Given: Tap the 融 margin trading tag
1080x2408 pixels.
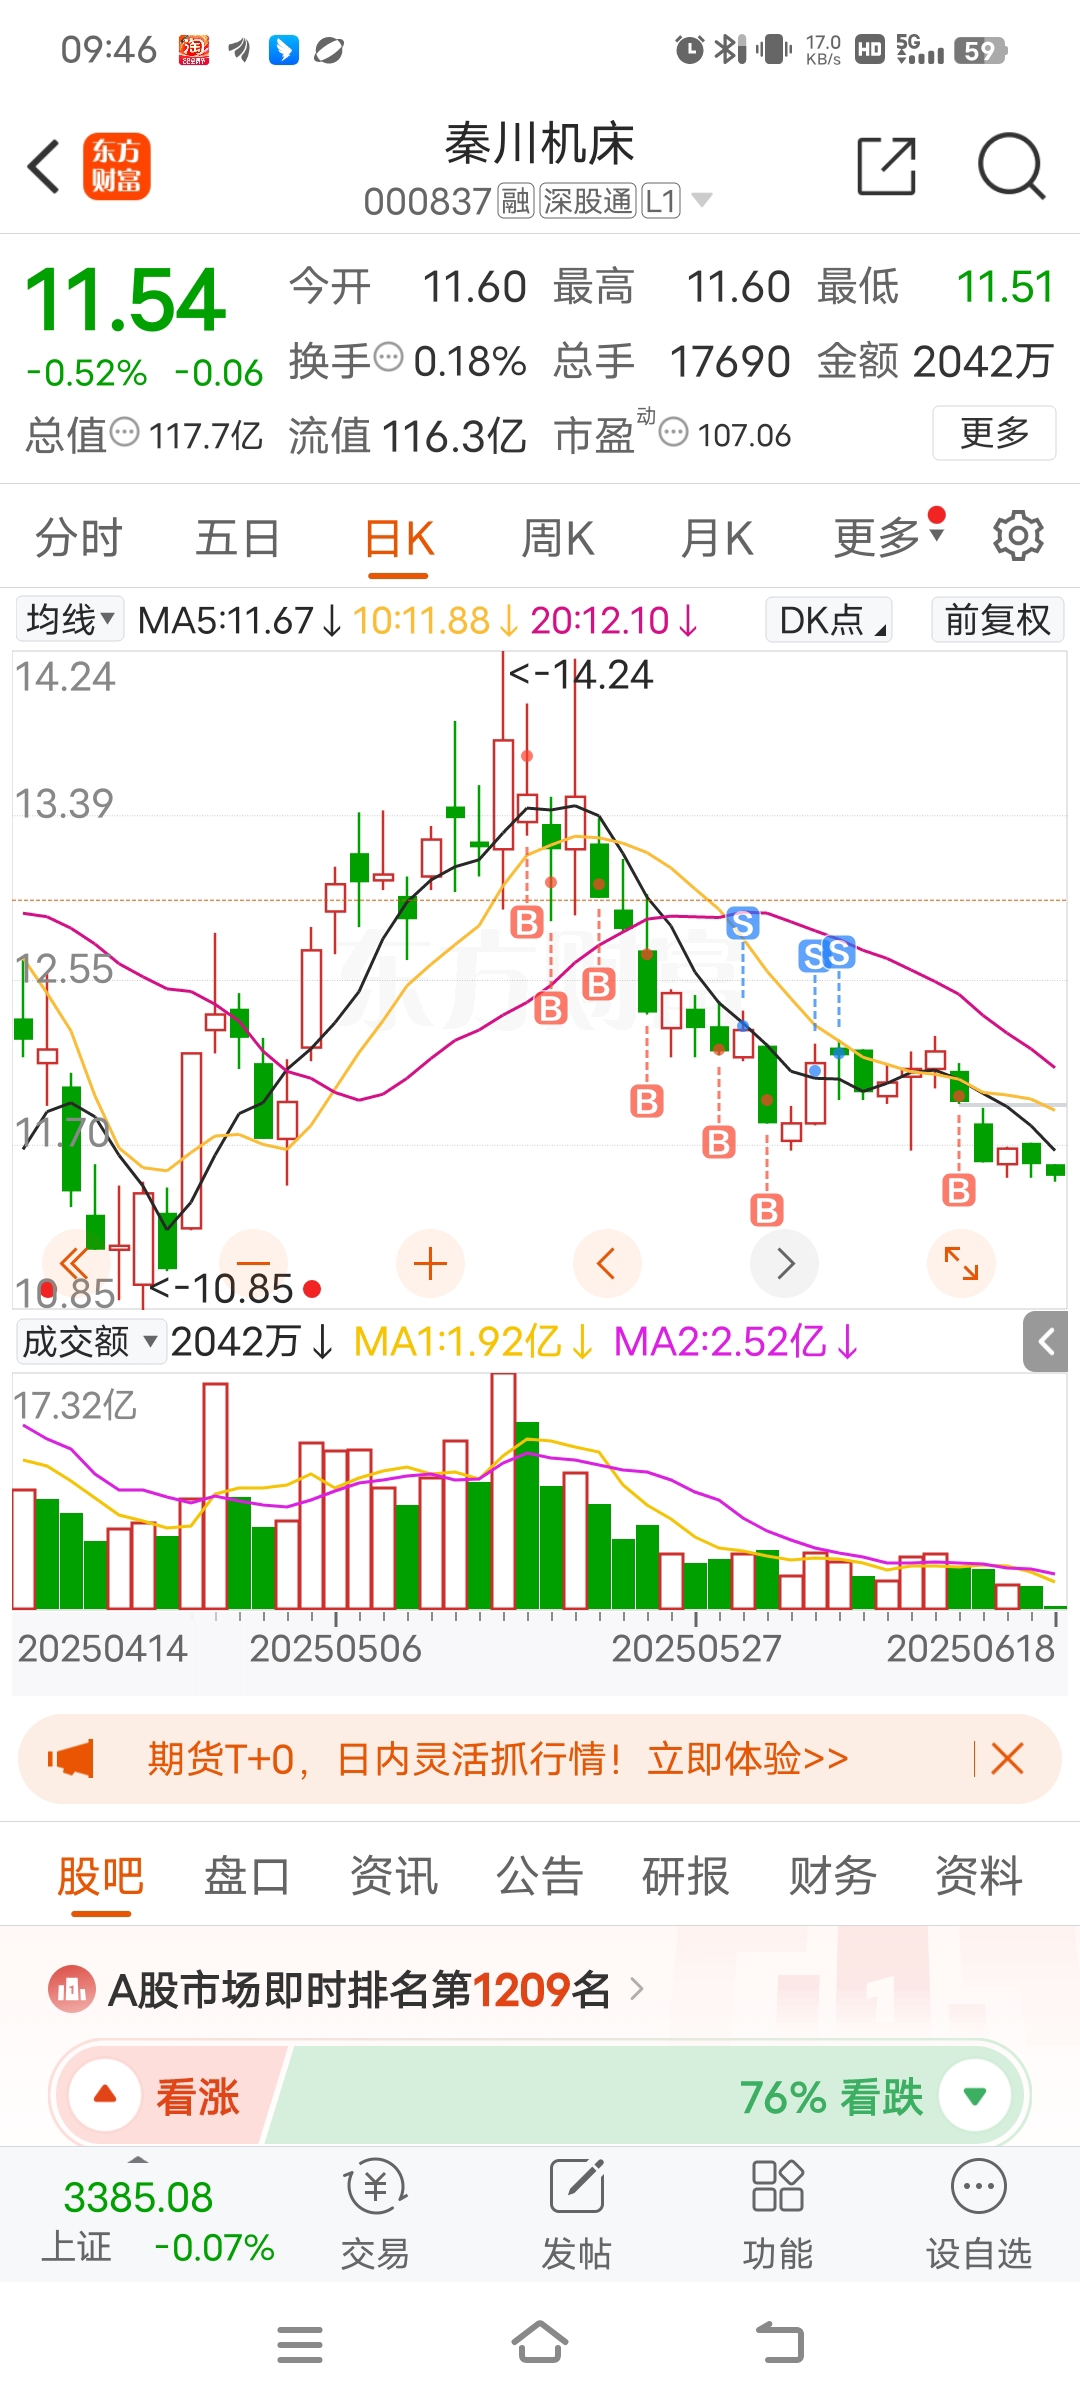Looking at the screenshot, I should click(516, 201).
